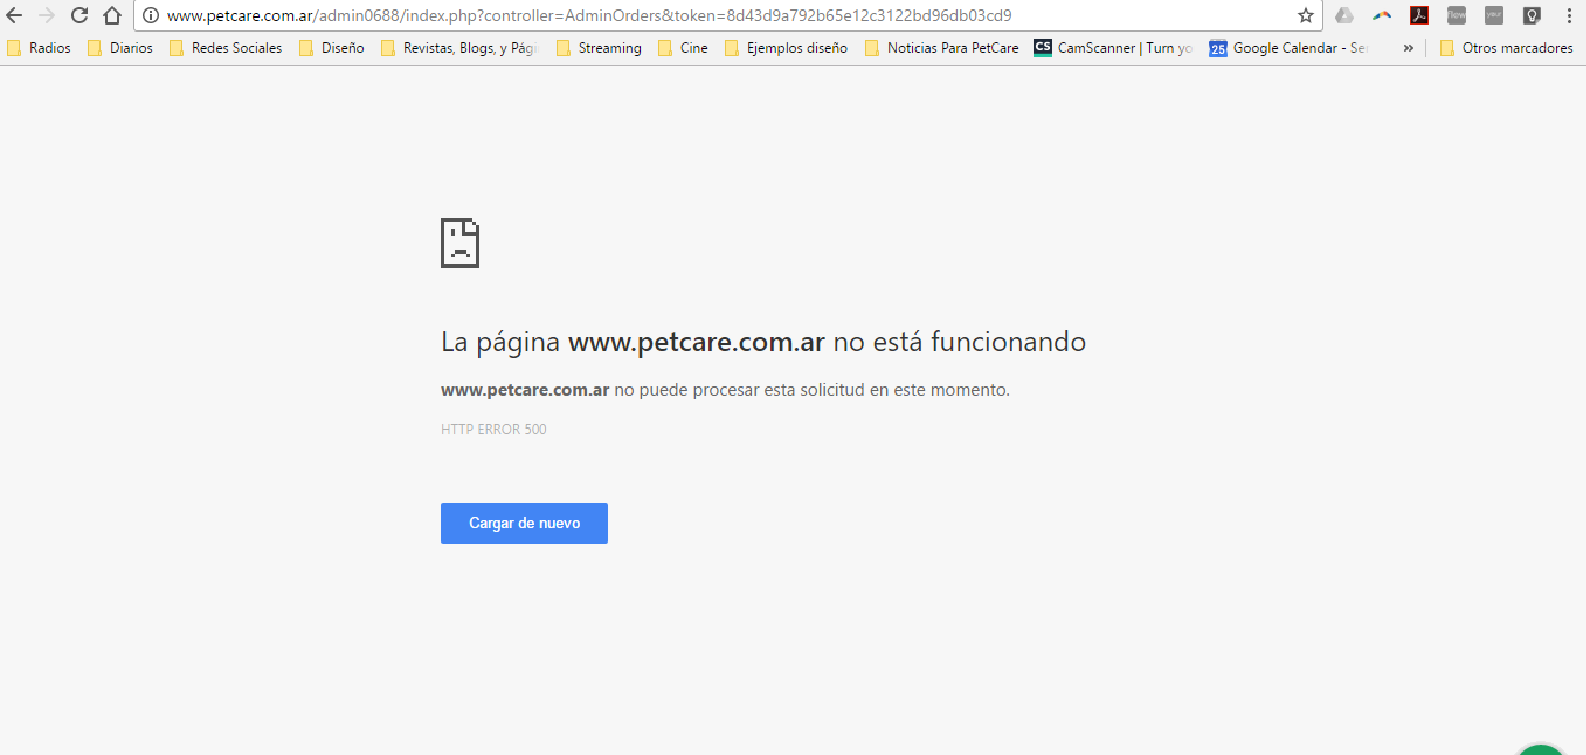Click the gray 'your' extension icon
1586x755 pixels.
[x=1494, y=15]
